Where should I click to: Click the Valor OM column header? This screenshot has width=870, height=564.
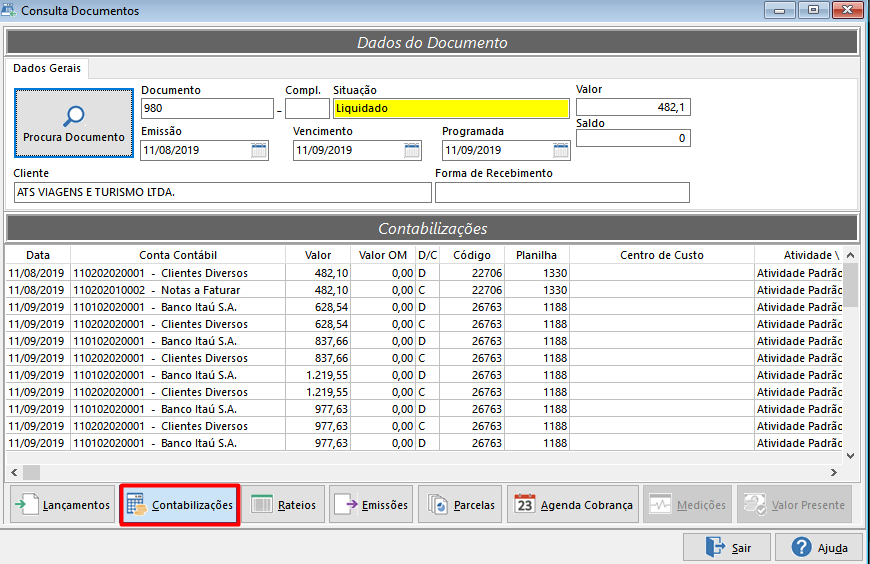(x=383, y=255)
